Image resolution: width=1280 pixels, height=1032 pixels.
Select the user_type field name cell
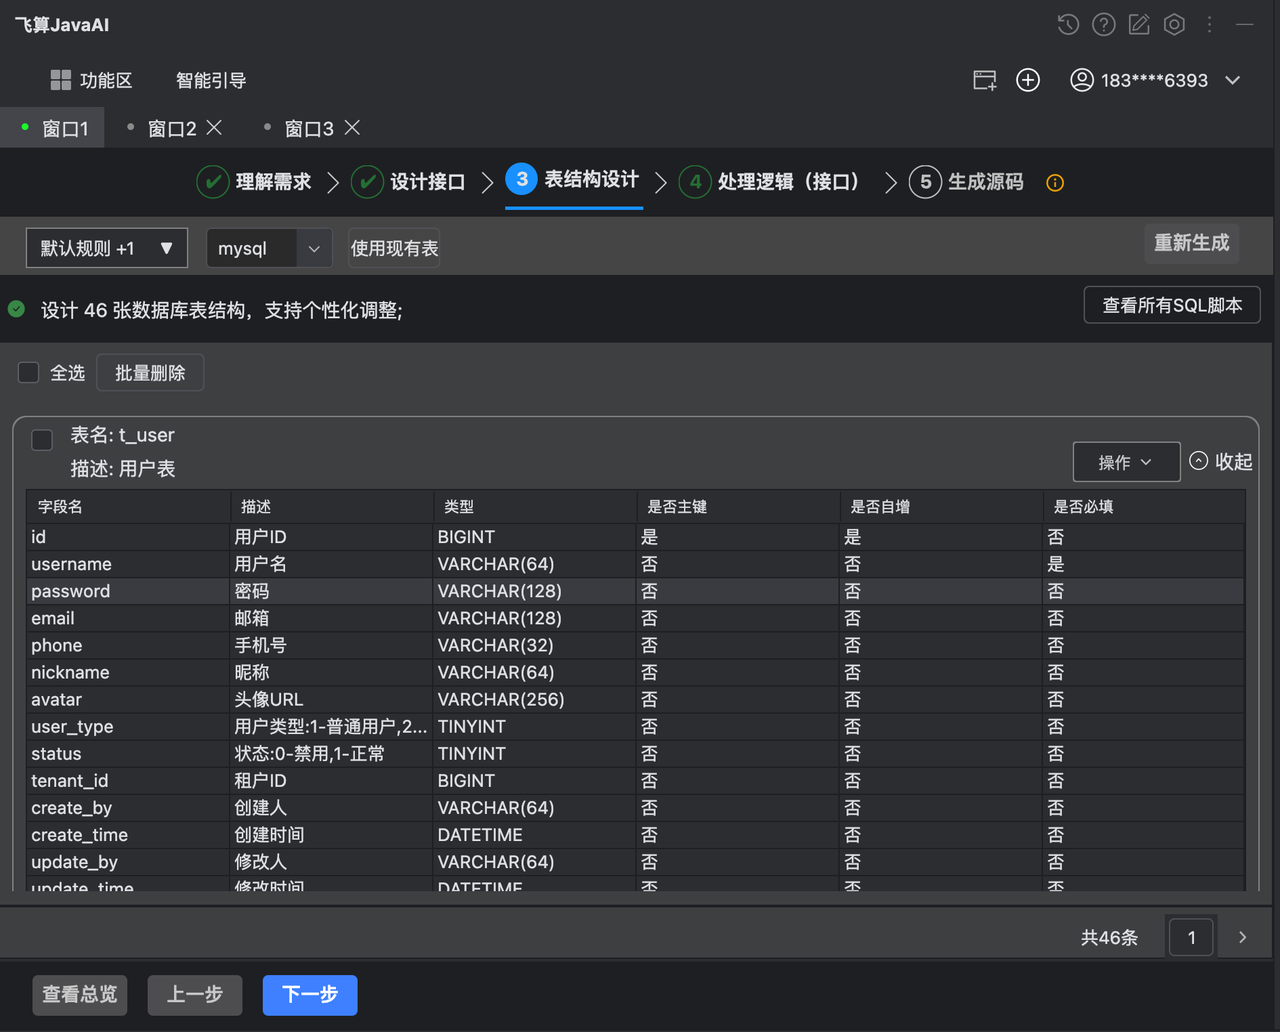128,726
